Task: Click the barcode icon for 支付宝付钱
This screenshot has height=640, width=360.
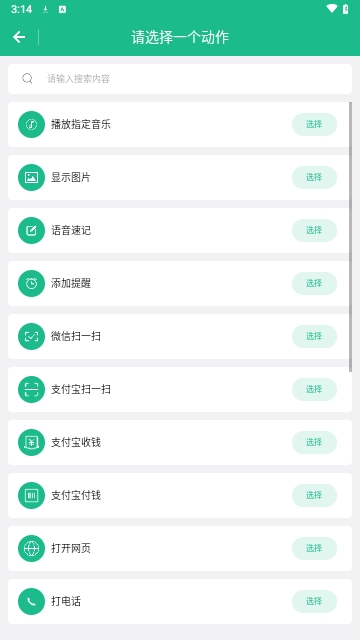Action: click(31, 496)
